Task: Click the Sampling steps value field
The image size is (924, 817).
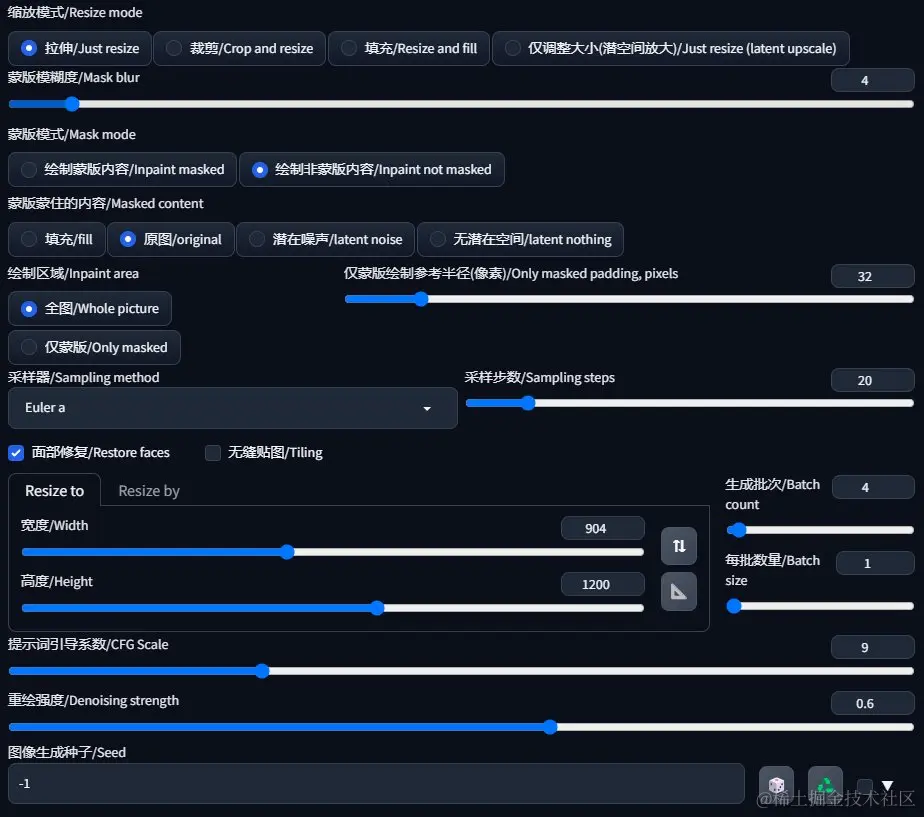Action: click(x=873, y=381)
